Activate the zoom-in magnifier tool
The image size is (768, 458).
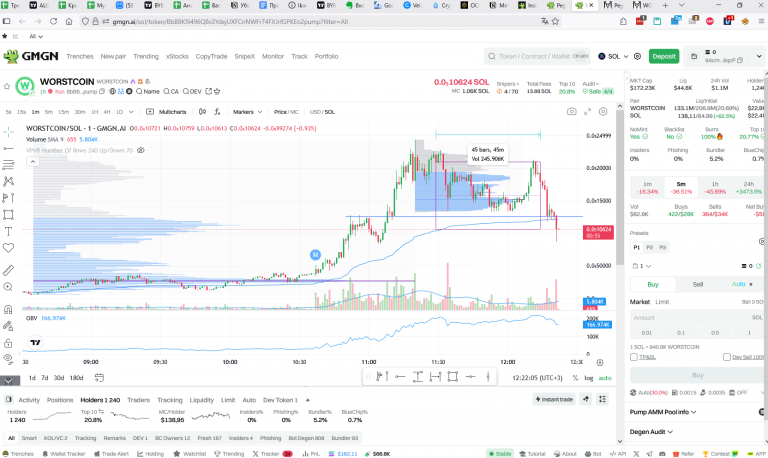pyautogui.click(x=8, y=287)
